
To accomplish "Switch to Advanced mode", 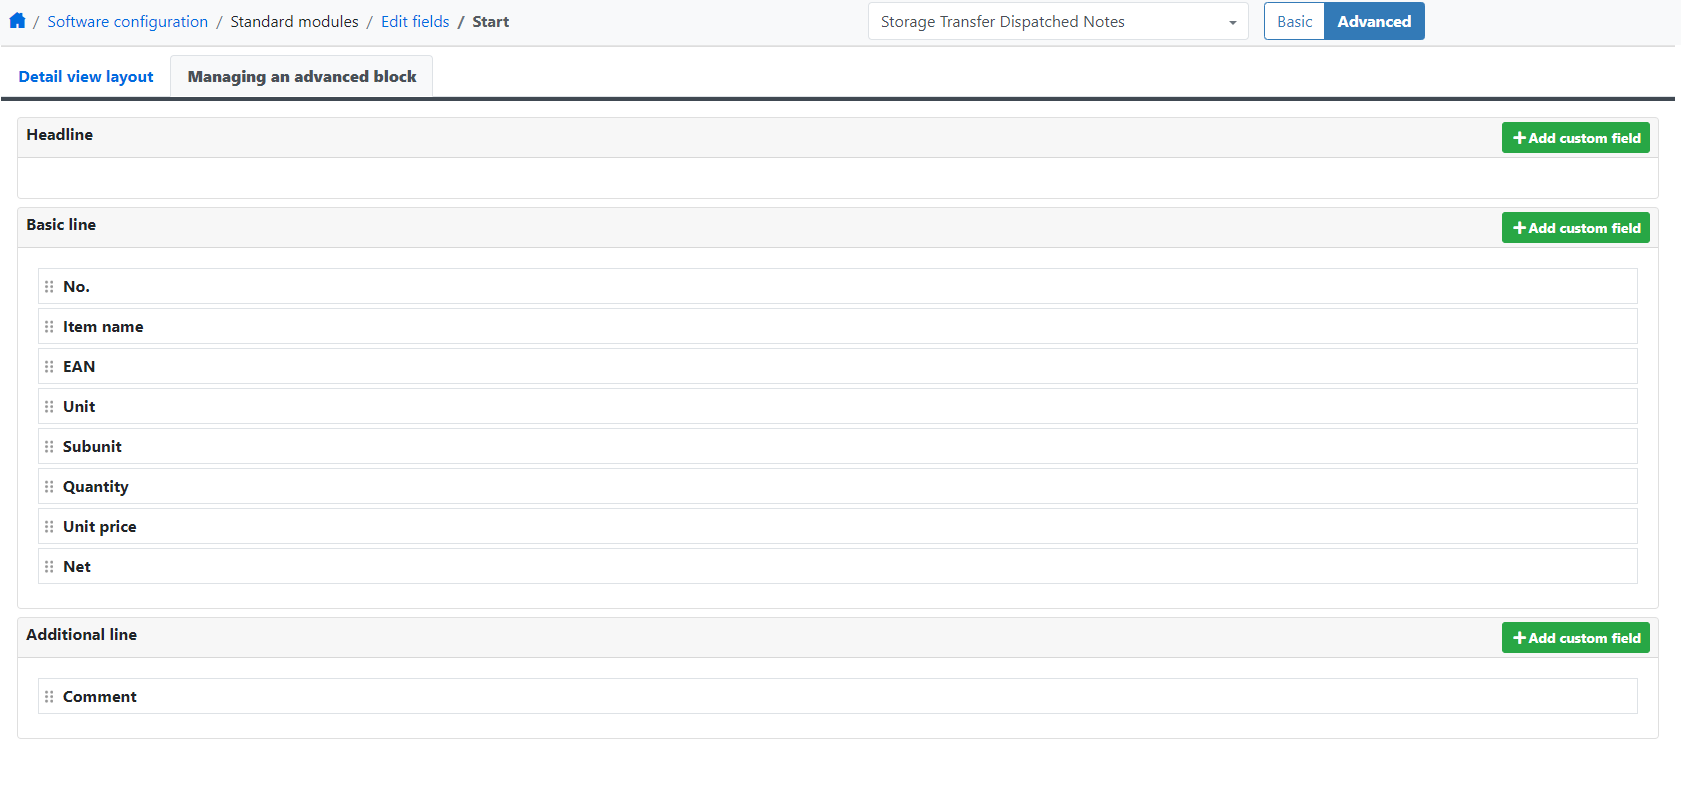I will tap(1374, 21).
